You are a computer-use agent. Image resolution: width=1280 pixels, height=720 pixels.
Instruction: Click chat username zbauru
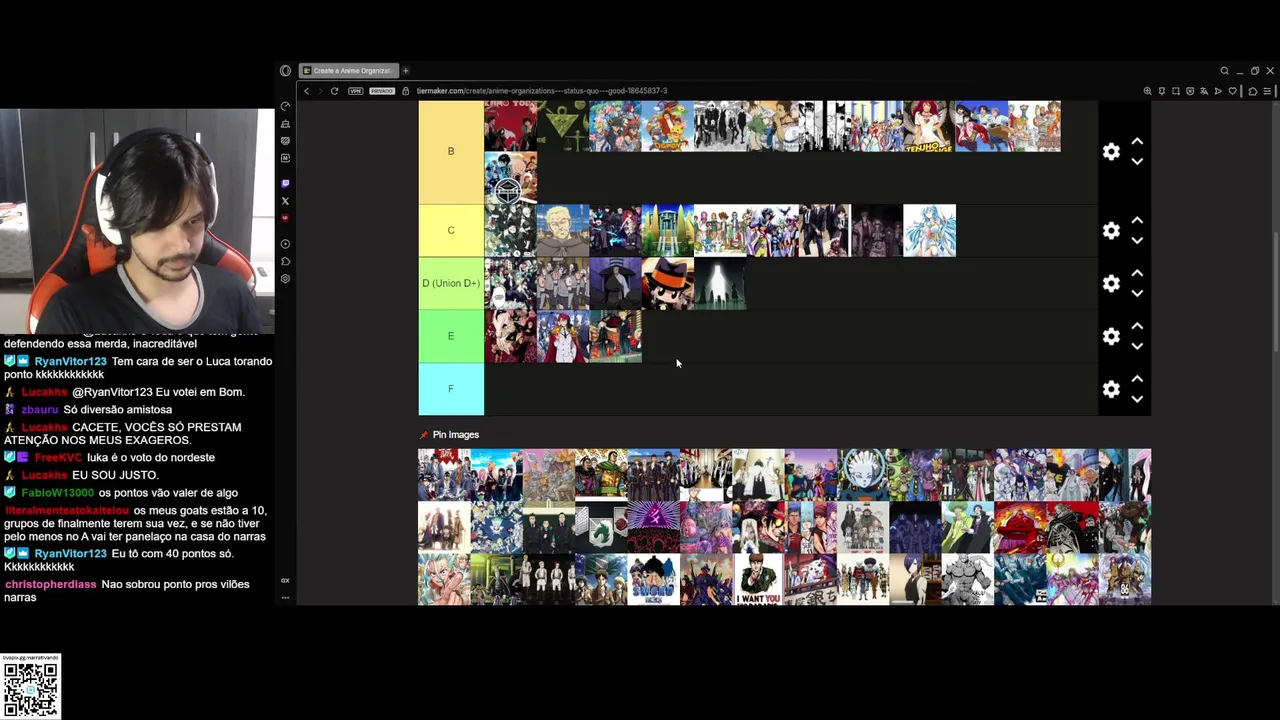coord(40,410)
